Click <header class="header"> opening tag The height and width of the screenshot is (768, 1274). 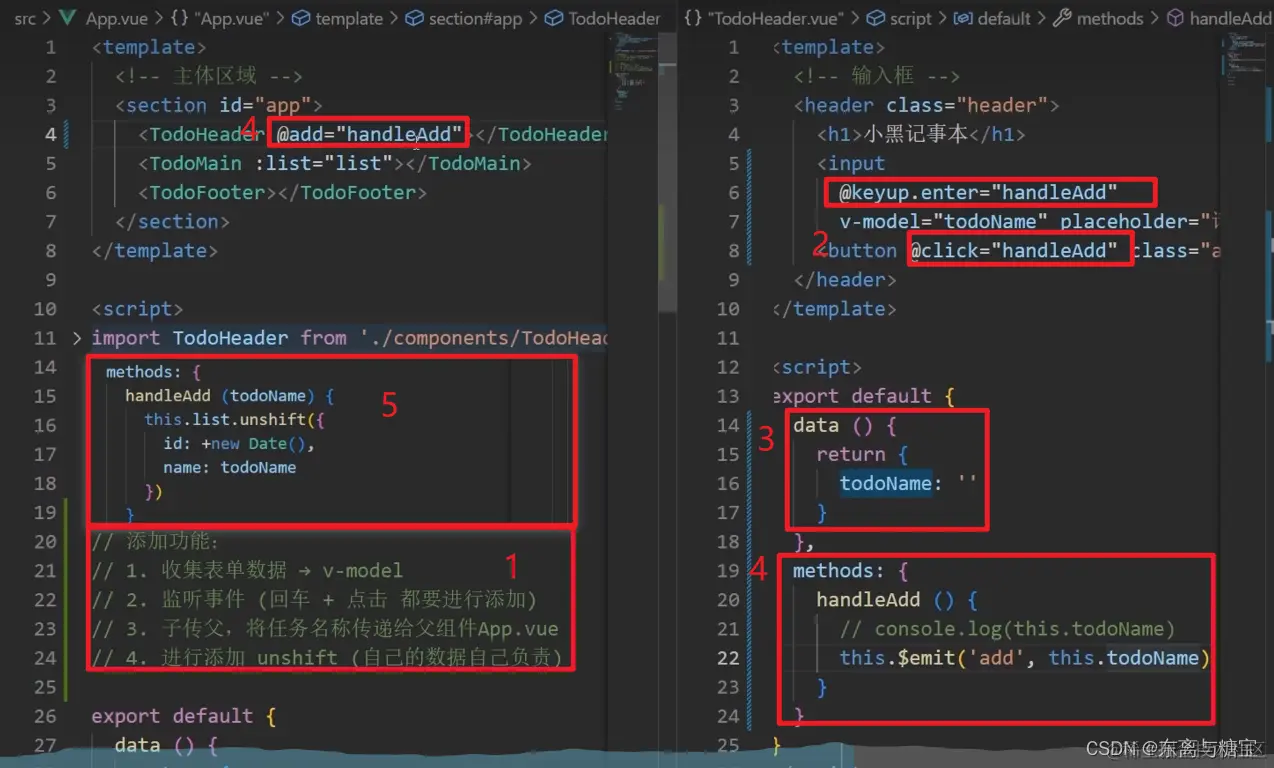927,105
